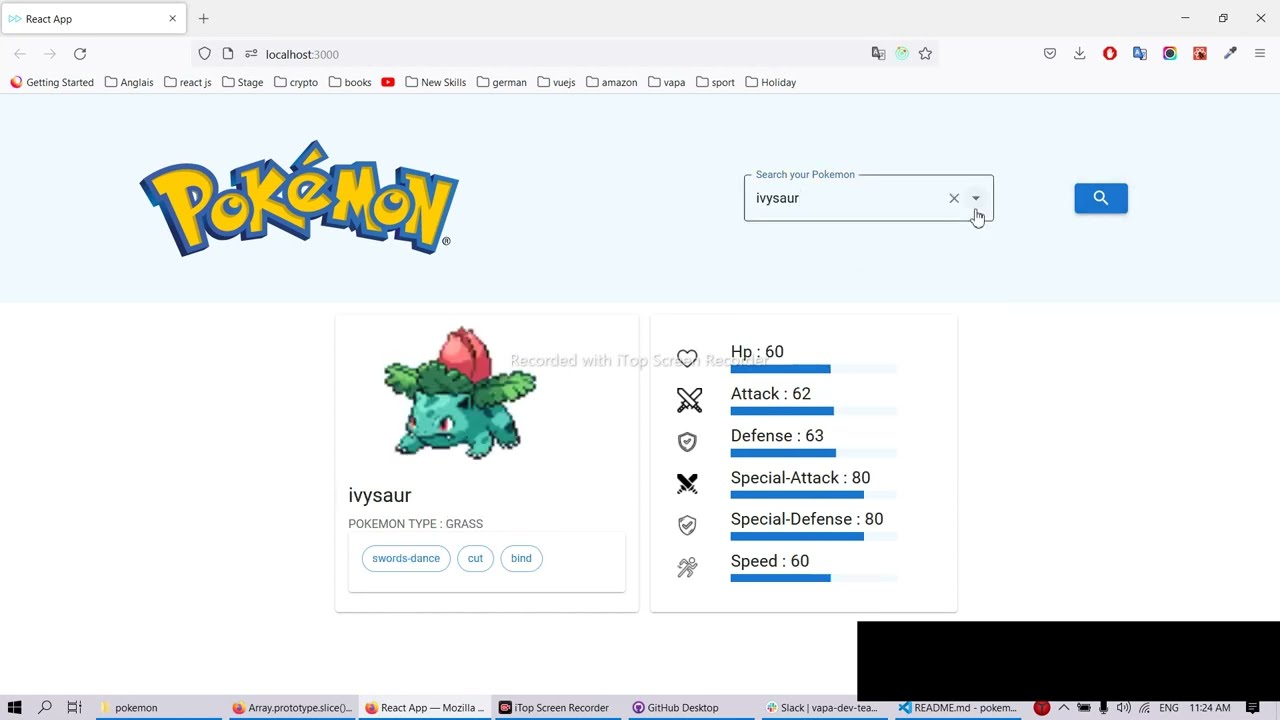Open Task View on taskbar
This screenshot has width=1280, height=720.
74,708
